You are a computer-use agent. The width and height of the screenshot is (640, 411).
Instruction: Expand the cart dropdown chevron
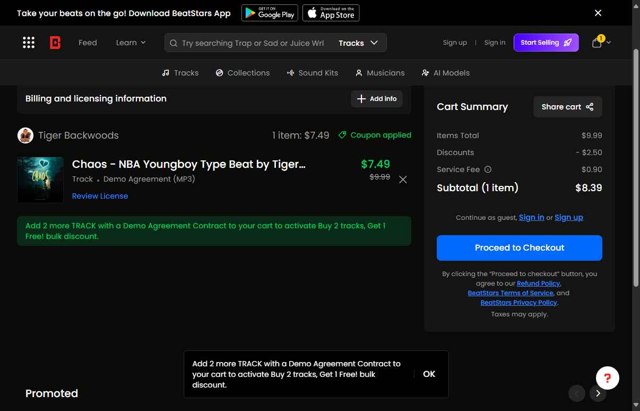(609, 42)
